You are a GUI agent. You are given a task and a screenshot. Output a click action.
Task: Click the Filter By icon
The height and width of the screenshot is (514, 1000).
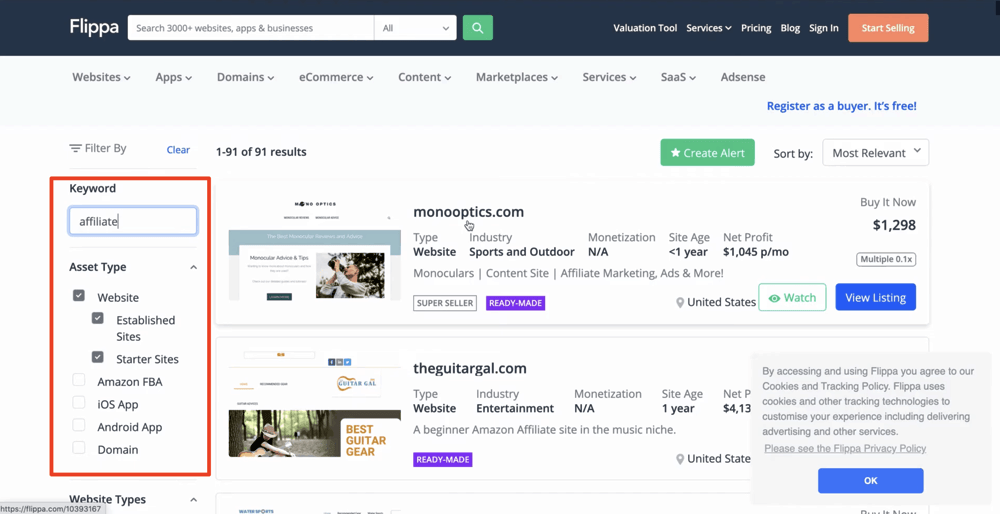tap(75, 149)
